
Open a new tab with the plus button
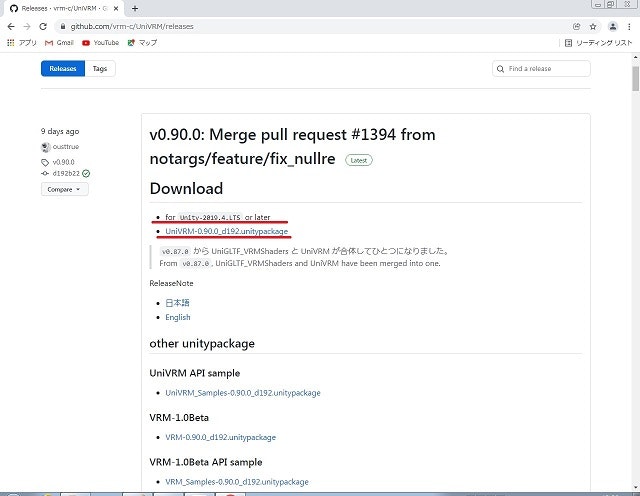click(x=135, y=8)
